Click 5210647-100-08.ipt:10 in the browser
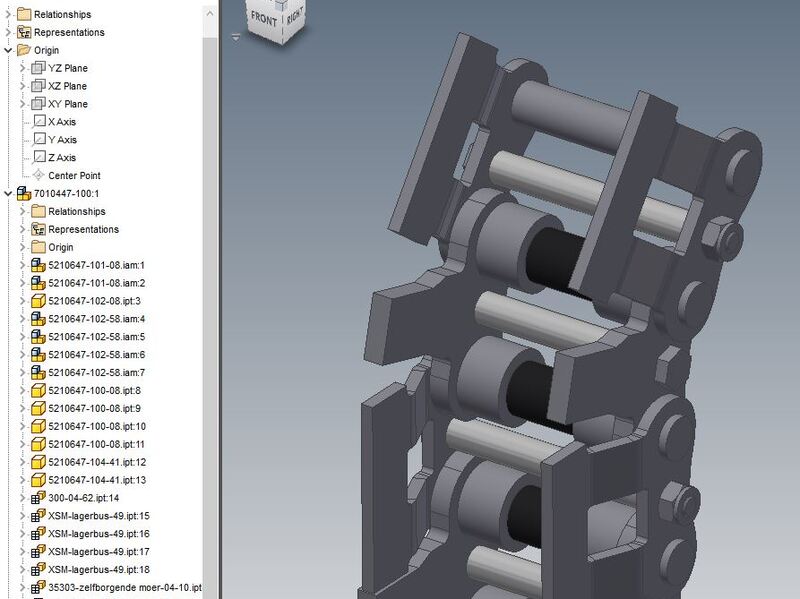The width and height of the screenshot is (800, 599). (97, 426)
